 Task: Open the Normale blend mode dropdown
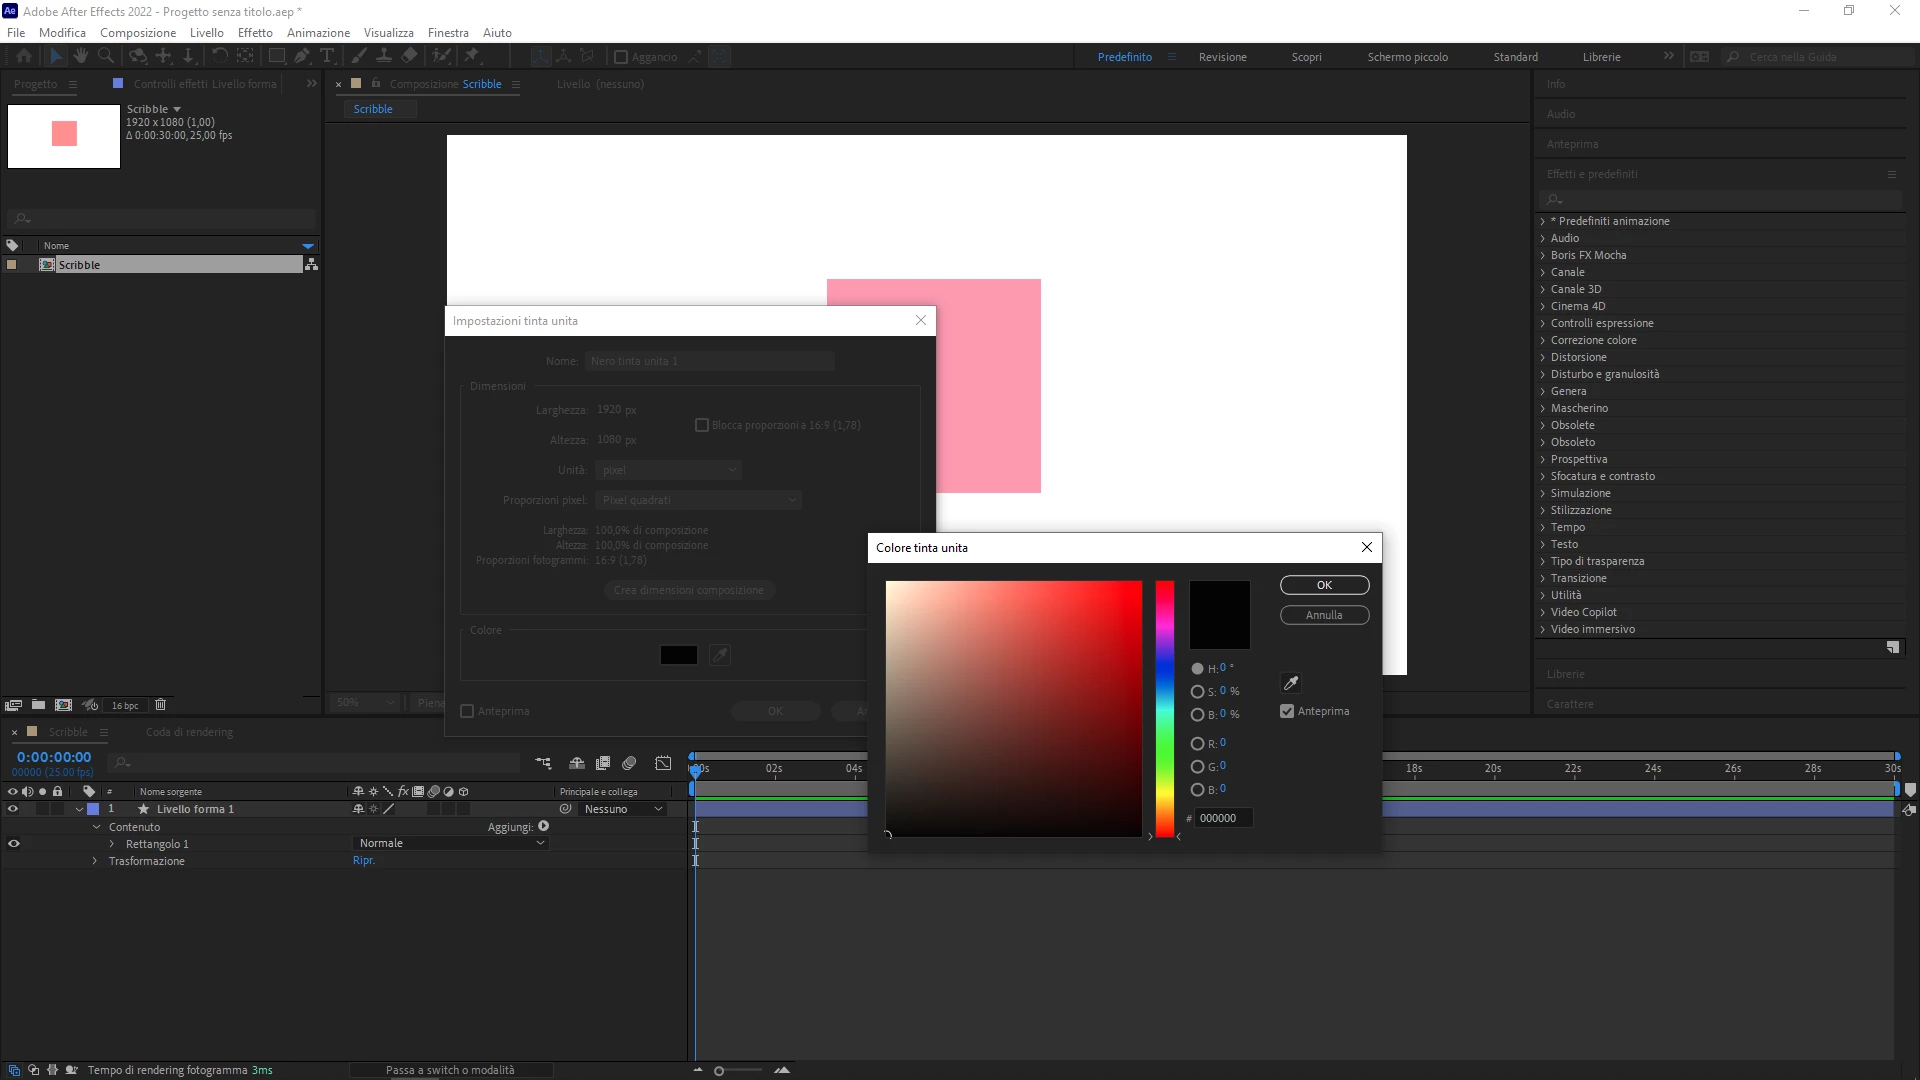(x=452, y=843)
